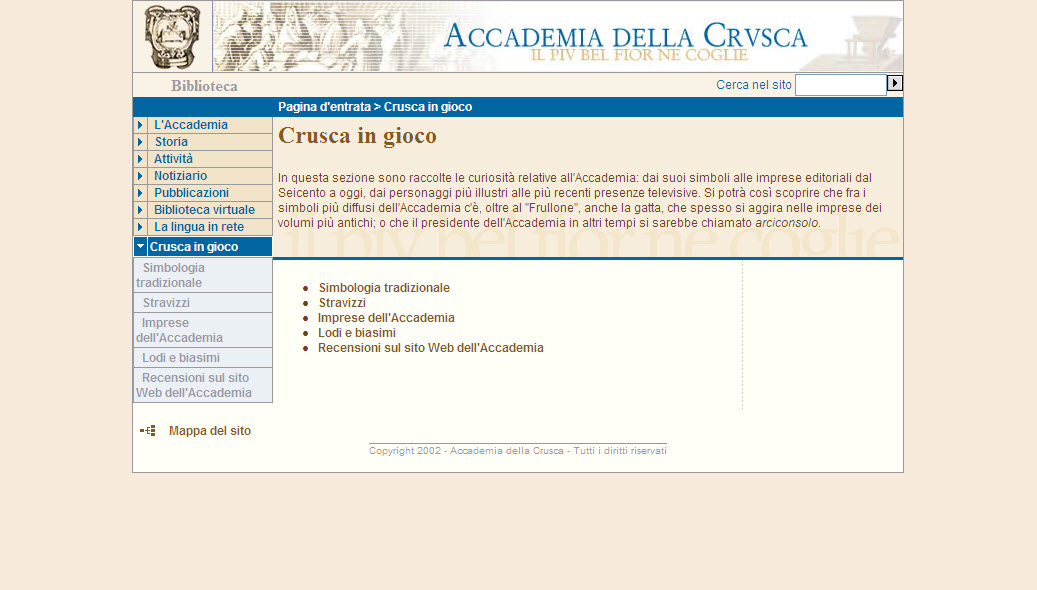Click the Crusca in gioco page heading
Image resolution: width=1037 pixels, height=590 pixels.
tap(357, 136)
